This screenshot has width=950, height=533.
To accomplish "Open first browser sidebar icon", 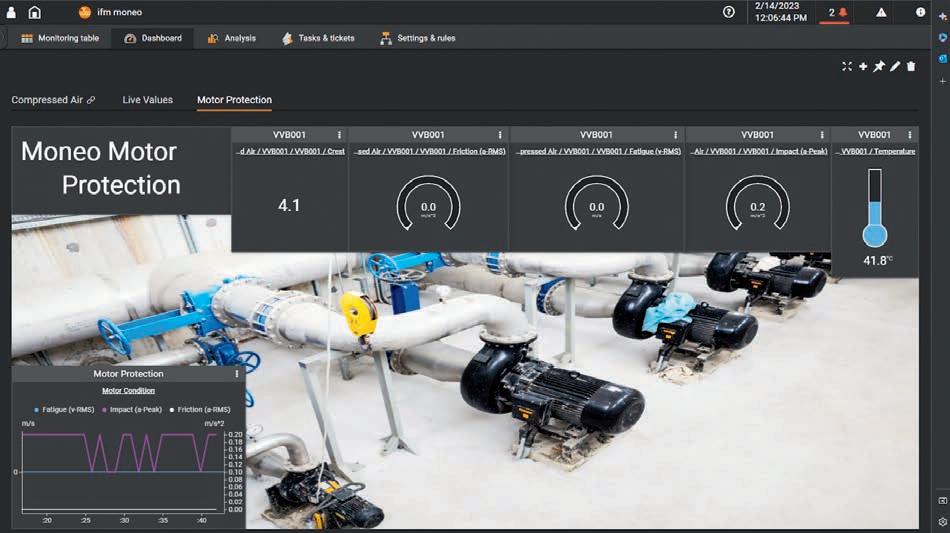I will (943, 17).
